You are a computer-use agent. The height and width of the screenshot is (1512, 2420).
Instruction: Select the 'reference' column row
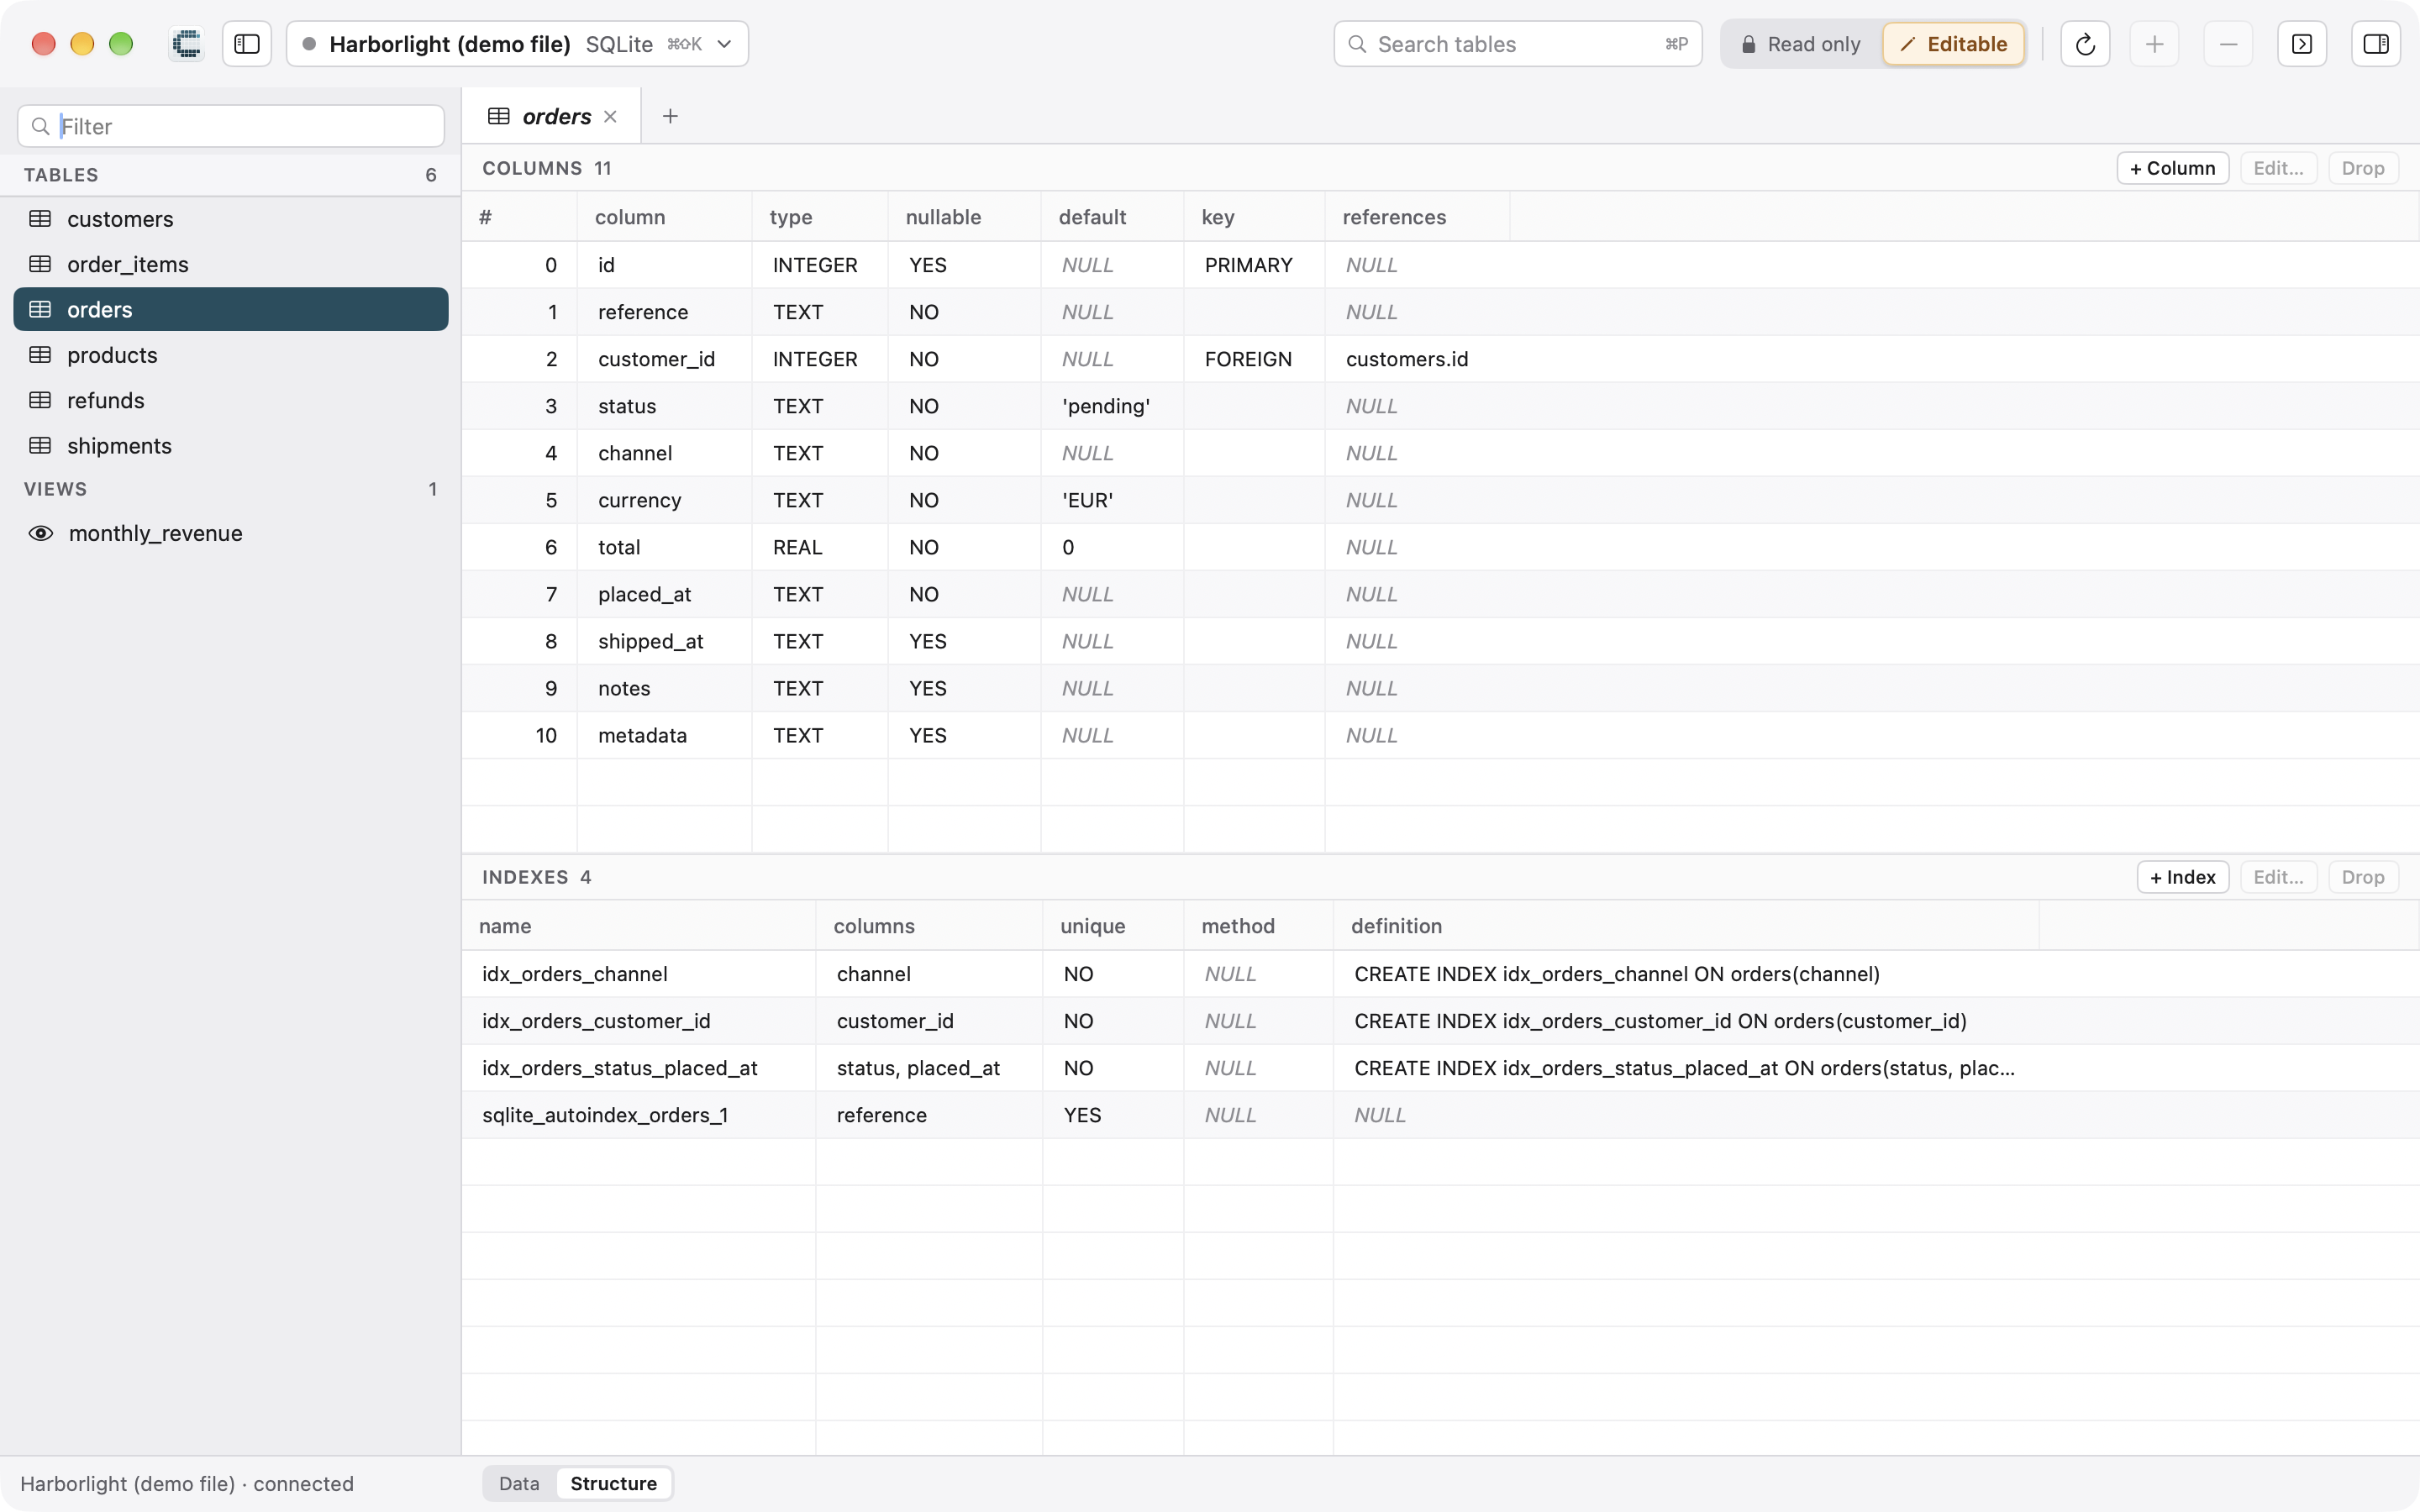[1440, 312]
